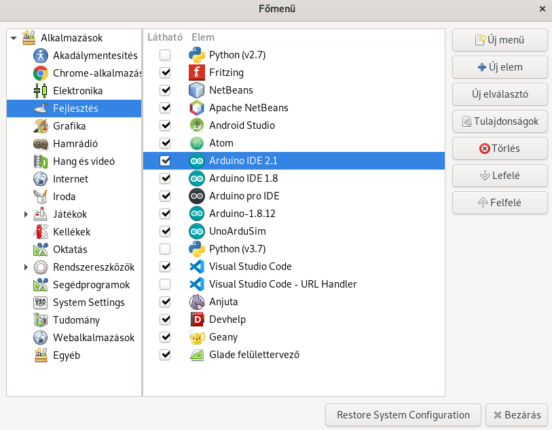Expand the Játékok category
552x430 pixels.
26,214
